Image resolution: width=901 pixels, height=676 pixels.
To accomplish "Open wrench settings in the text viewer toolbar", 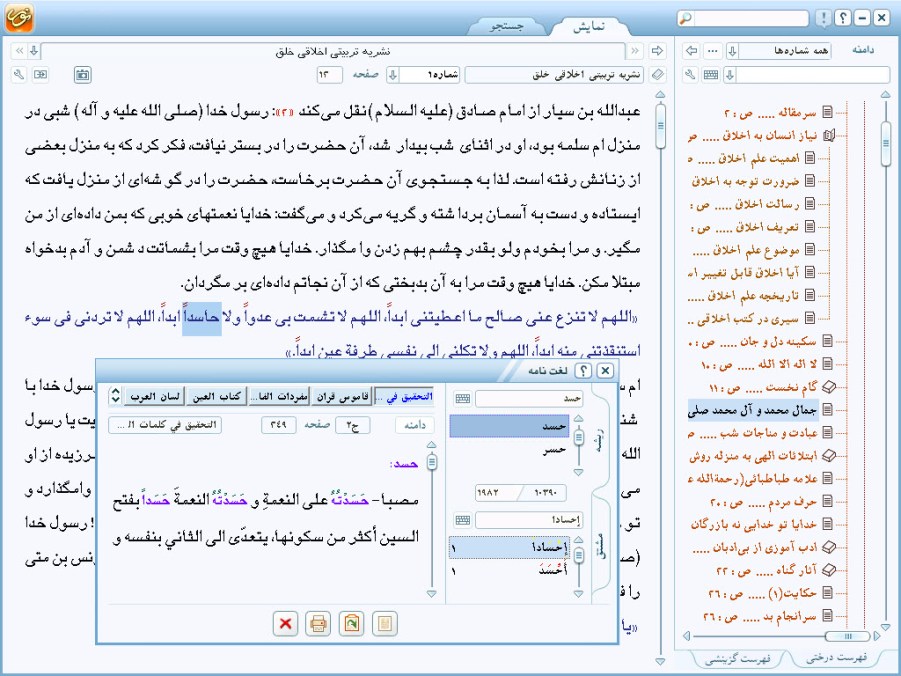I will click(x=19, y=75).
